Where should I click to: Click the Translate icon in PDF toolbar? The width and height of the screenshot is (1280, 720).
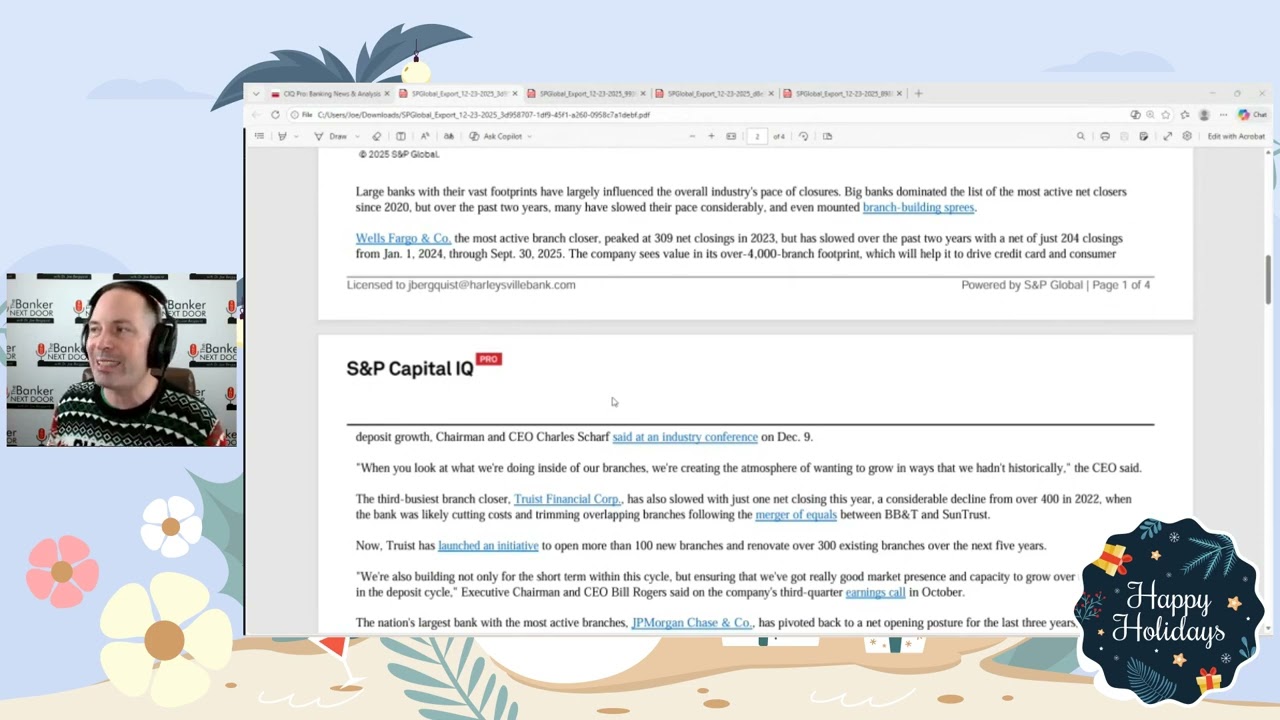(x=449, y=136)
